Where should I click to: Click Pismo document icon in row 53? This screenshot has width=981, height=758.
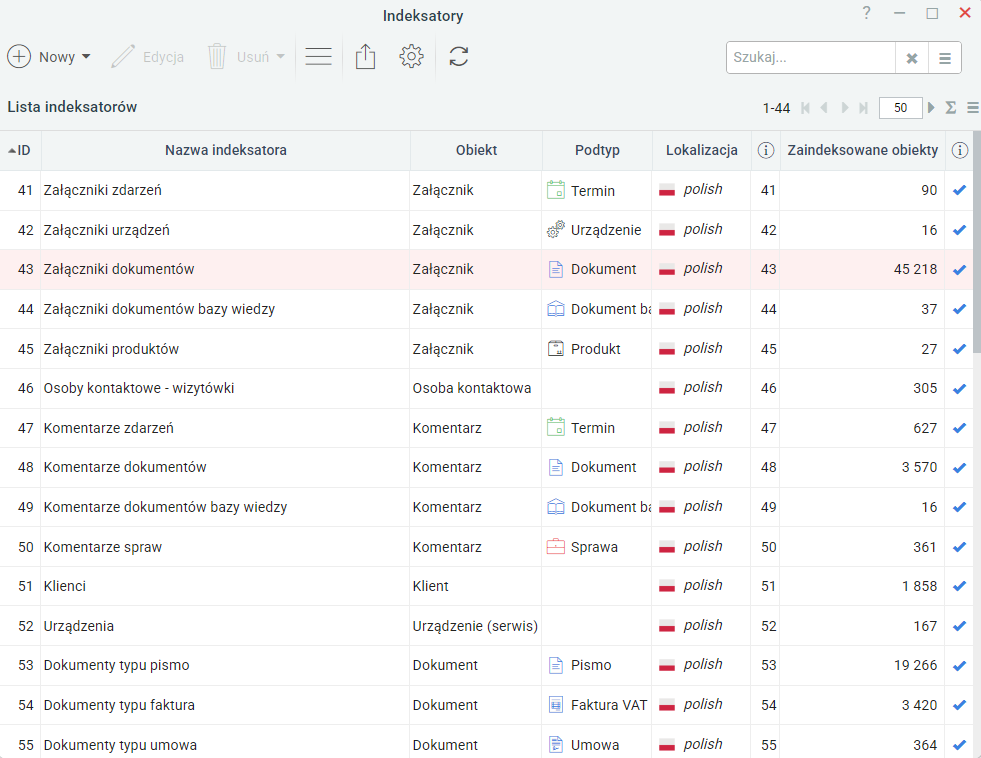[556, 665]
